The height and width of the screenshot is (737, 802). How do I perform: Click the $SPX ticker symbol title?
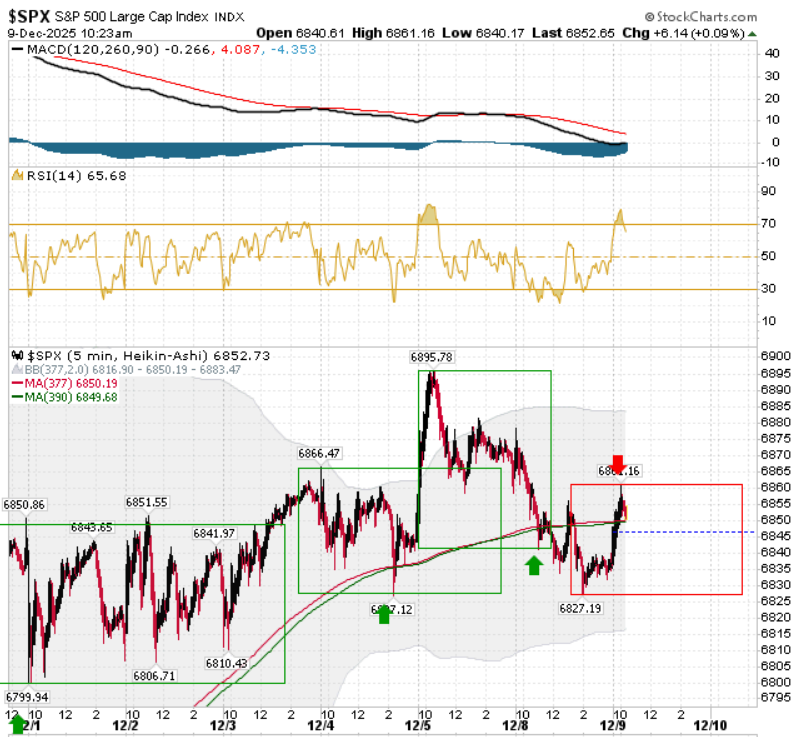pyautogui.click(x=29, y=16)
